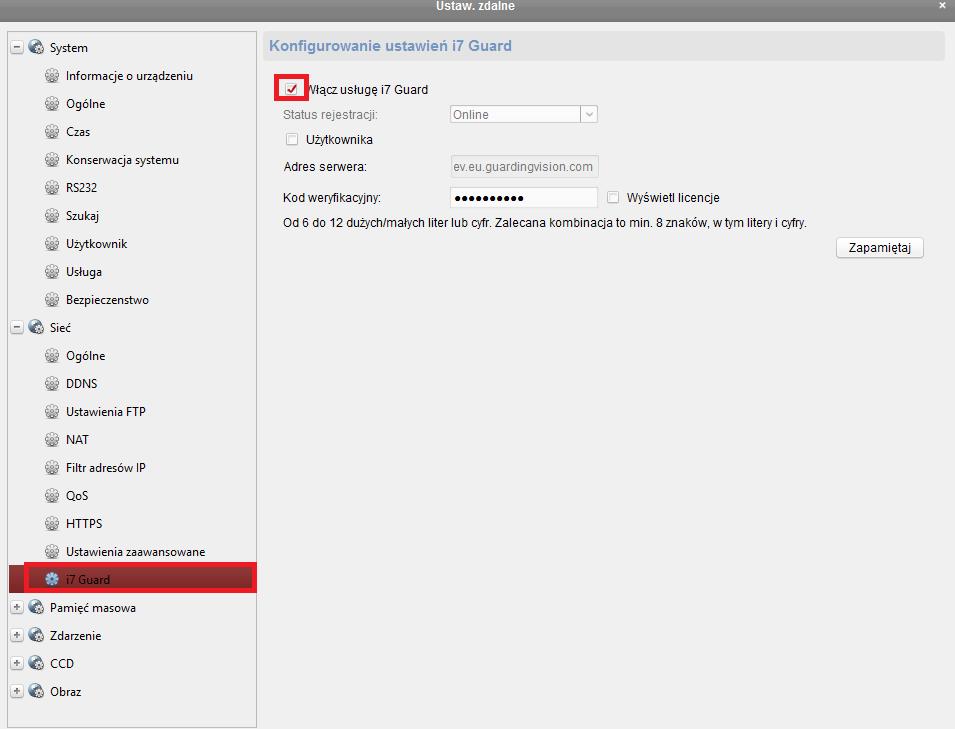The image size is (955, 729).
Task: Open Informacje o urządzeniu settings
Action: (129, 76)
